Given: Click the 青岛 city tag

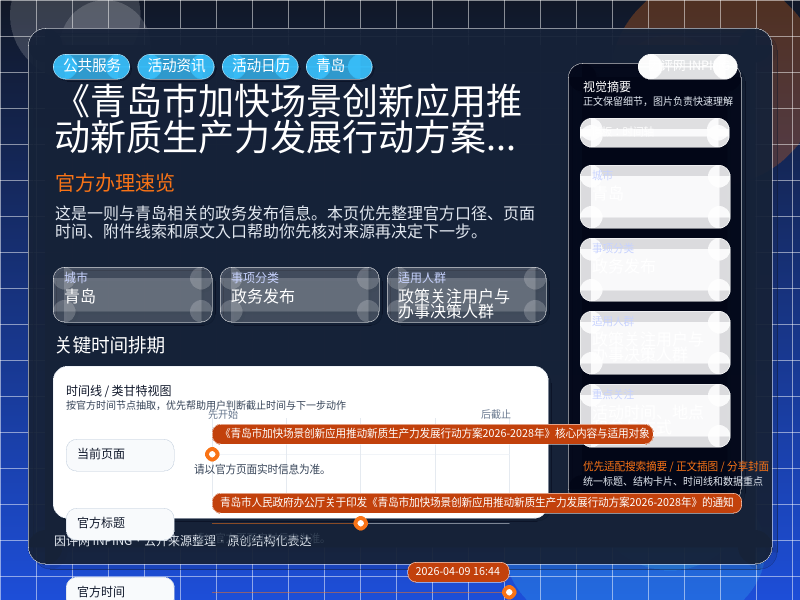Looking at the screenshot, I should [x=339, y=66].
